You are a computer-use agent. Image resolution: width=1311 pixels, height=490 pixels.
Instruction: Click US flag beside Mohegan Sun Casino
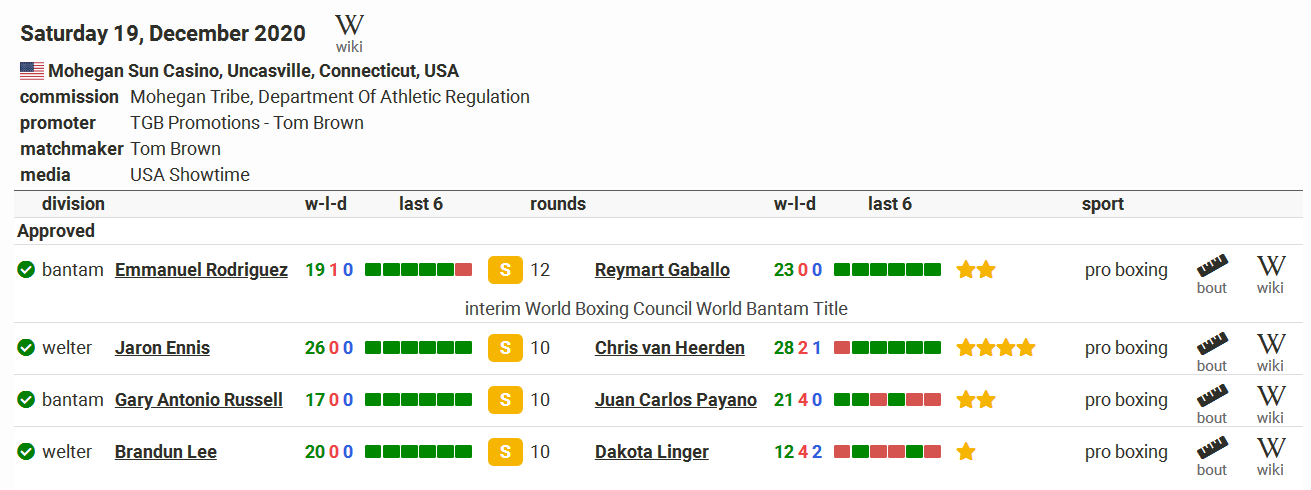click(32, 71)
